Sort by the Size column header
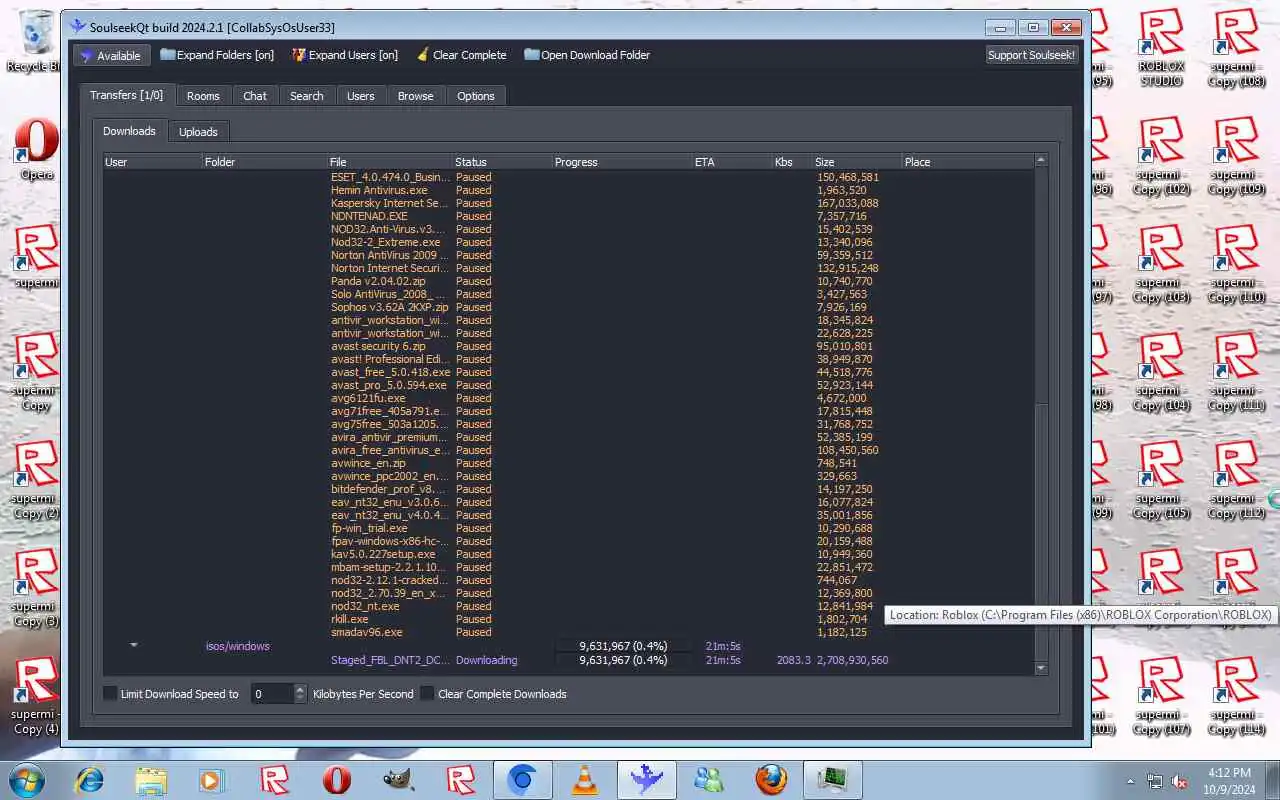This screenshot has width=1280, height=800. coord(857,162)
